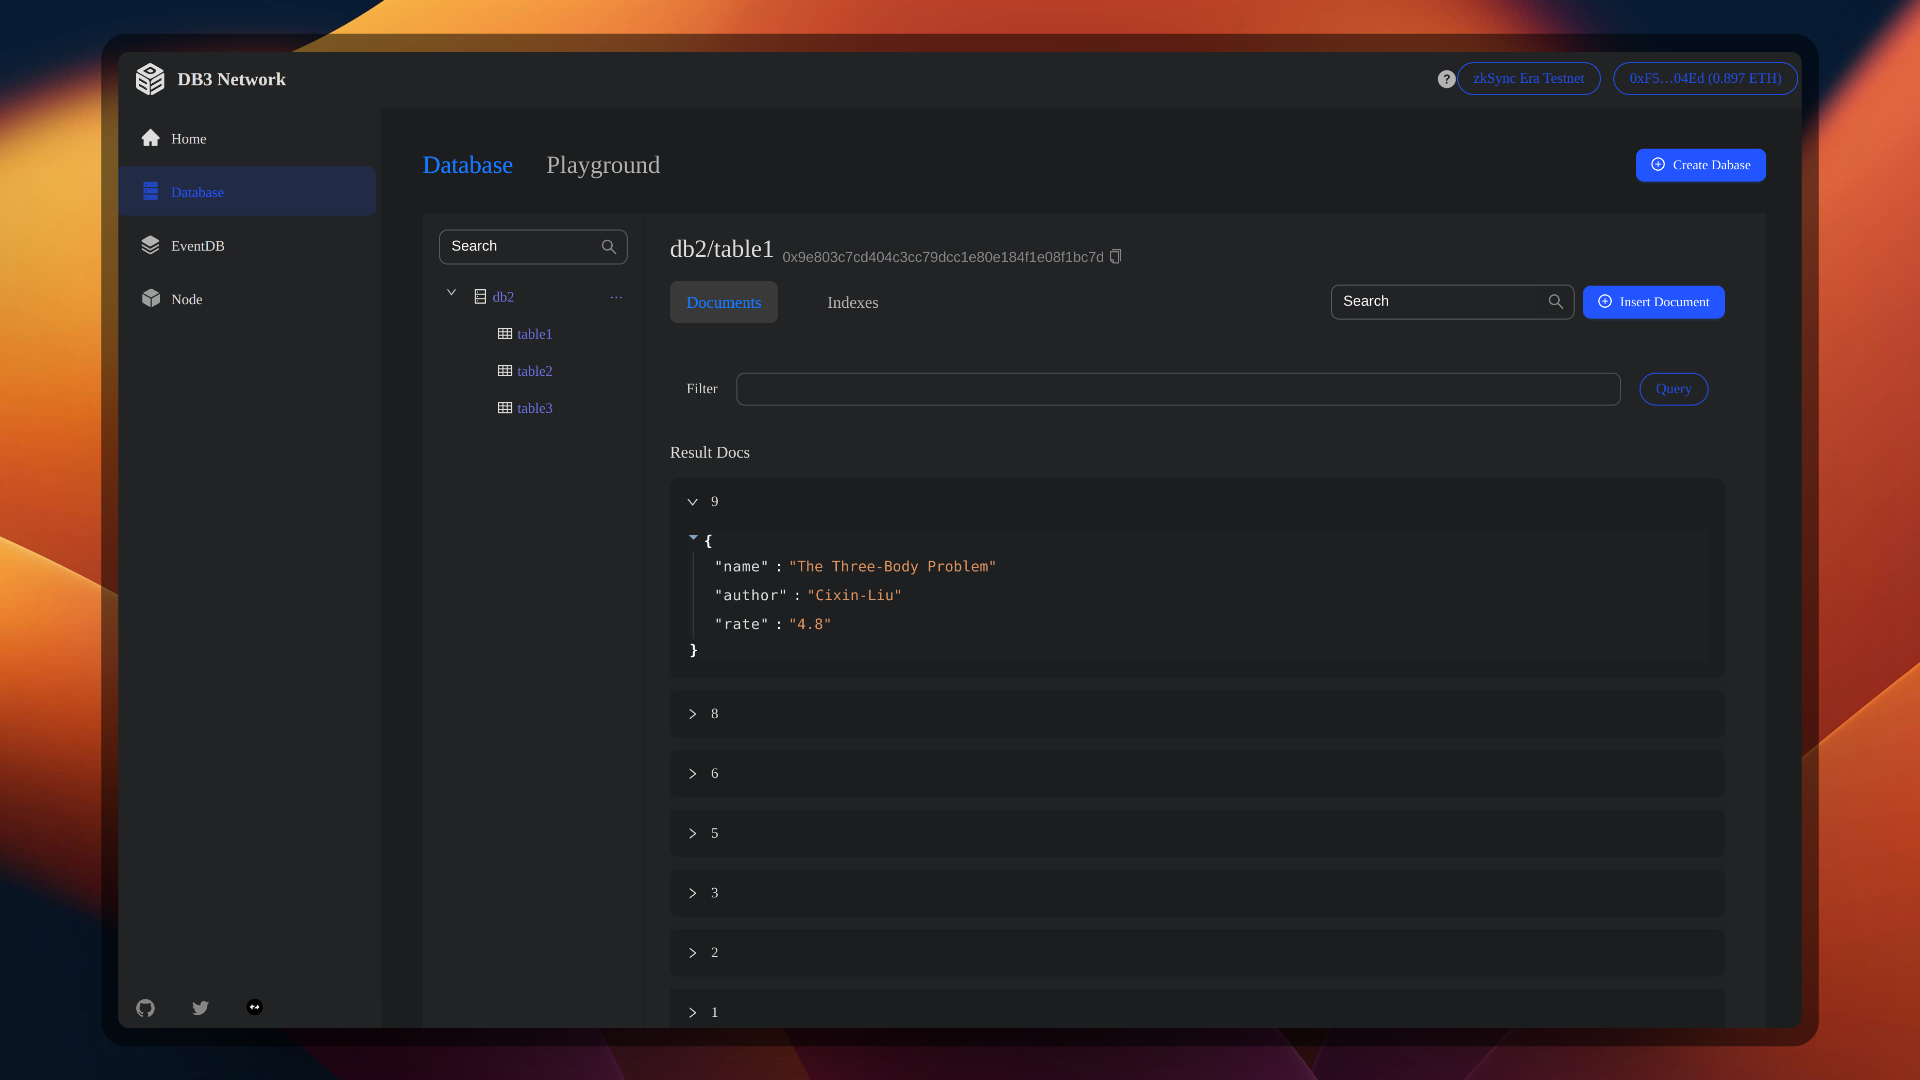Click the help question mark icon
Screen dimensions: 1920x1080
tap(1446, 79)
